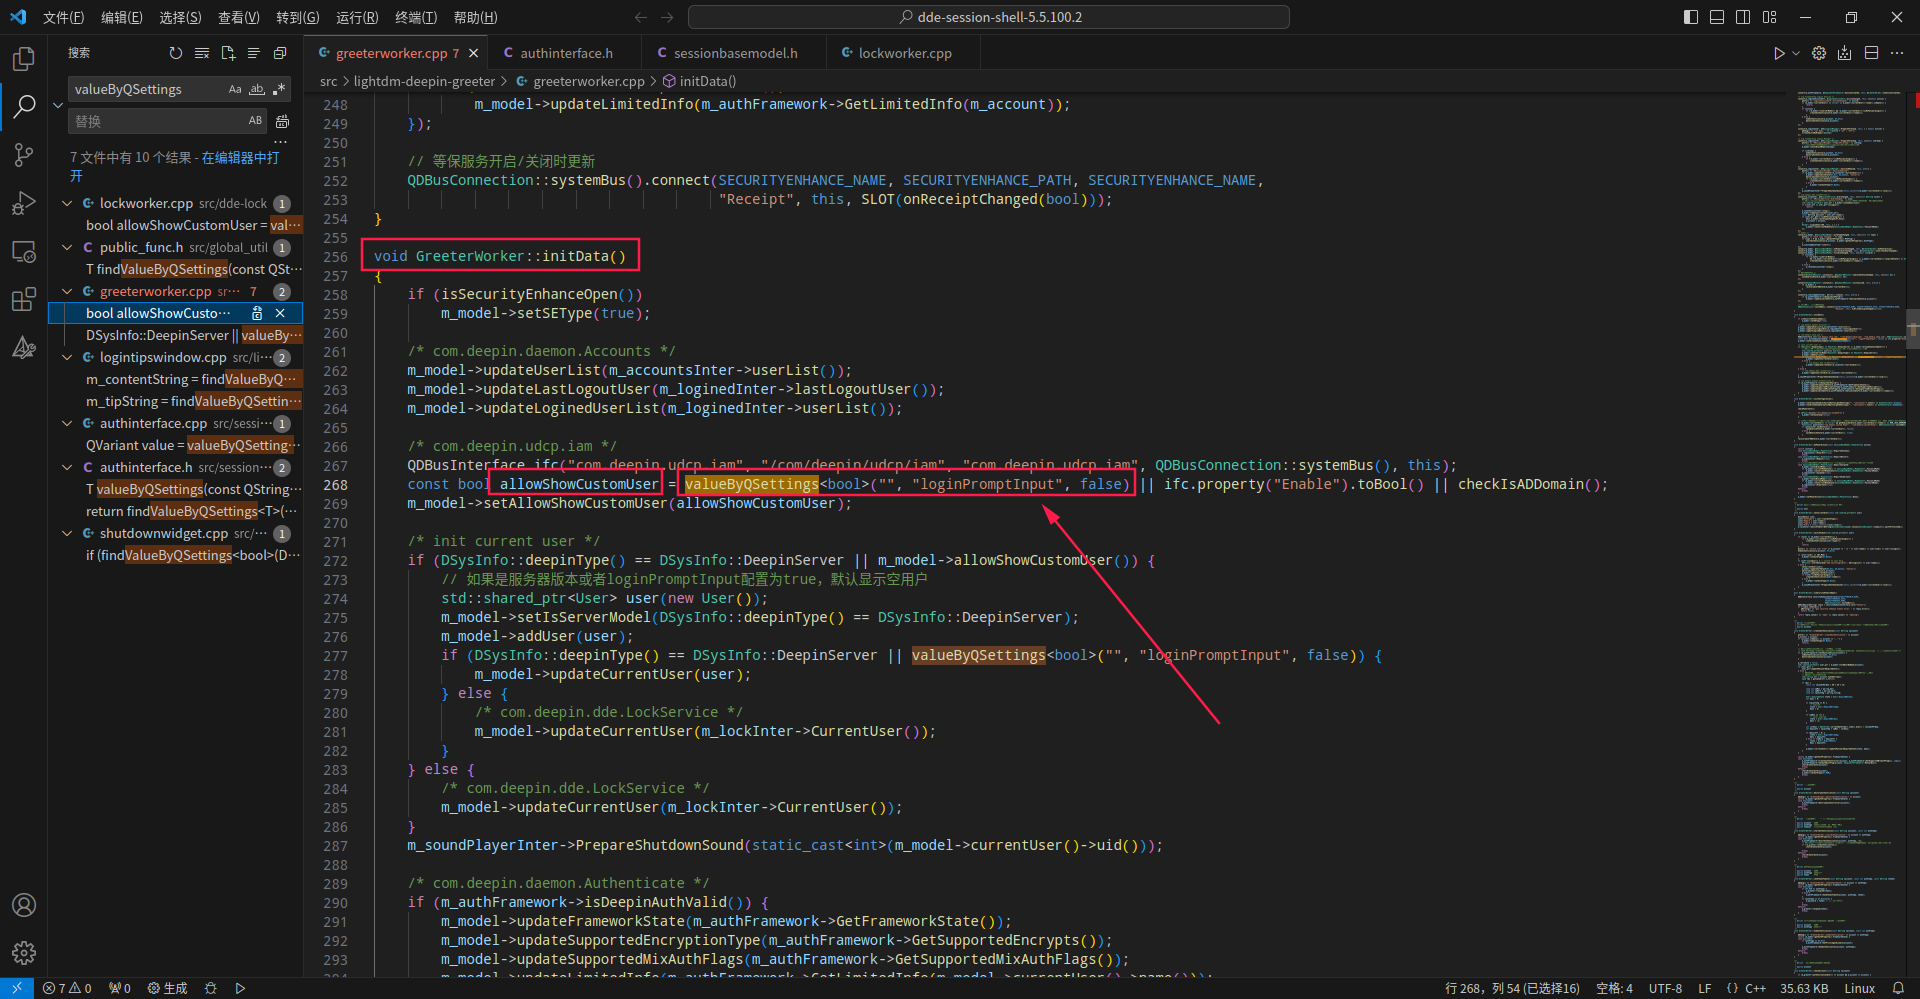Collapse the authinterface.h search results
This screenshot has height=999, width=1920.
[67, 467]
